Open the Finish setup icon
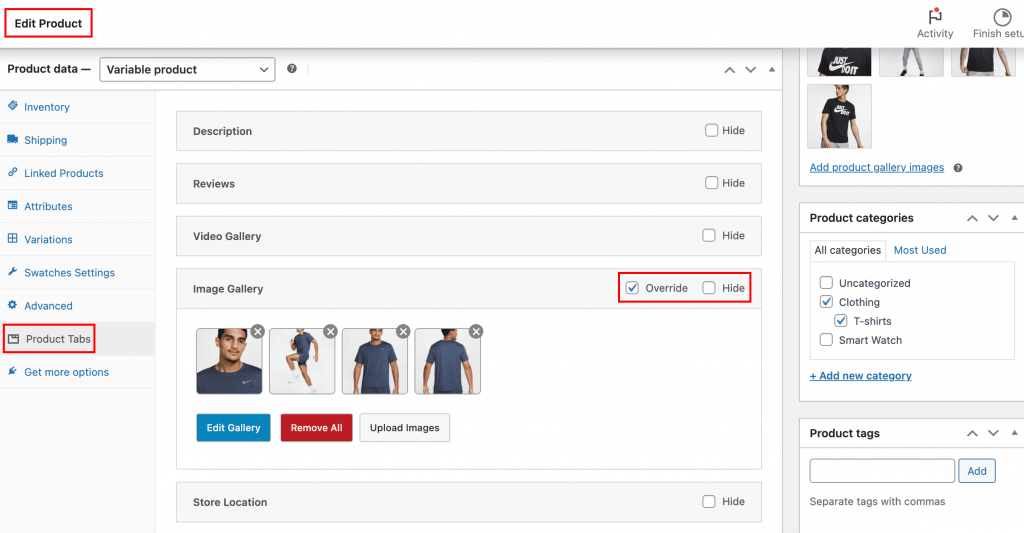The height and width of the screenshot is (533, 1024). click(x=1002, y=17)
